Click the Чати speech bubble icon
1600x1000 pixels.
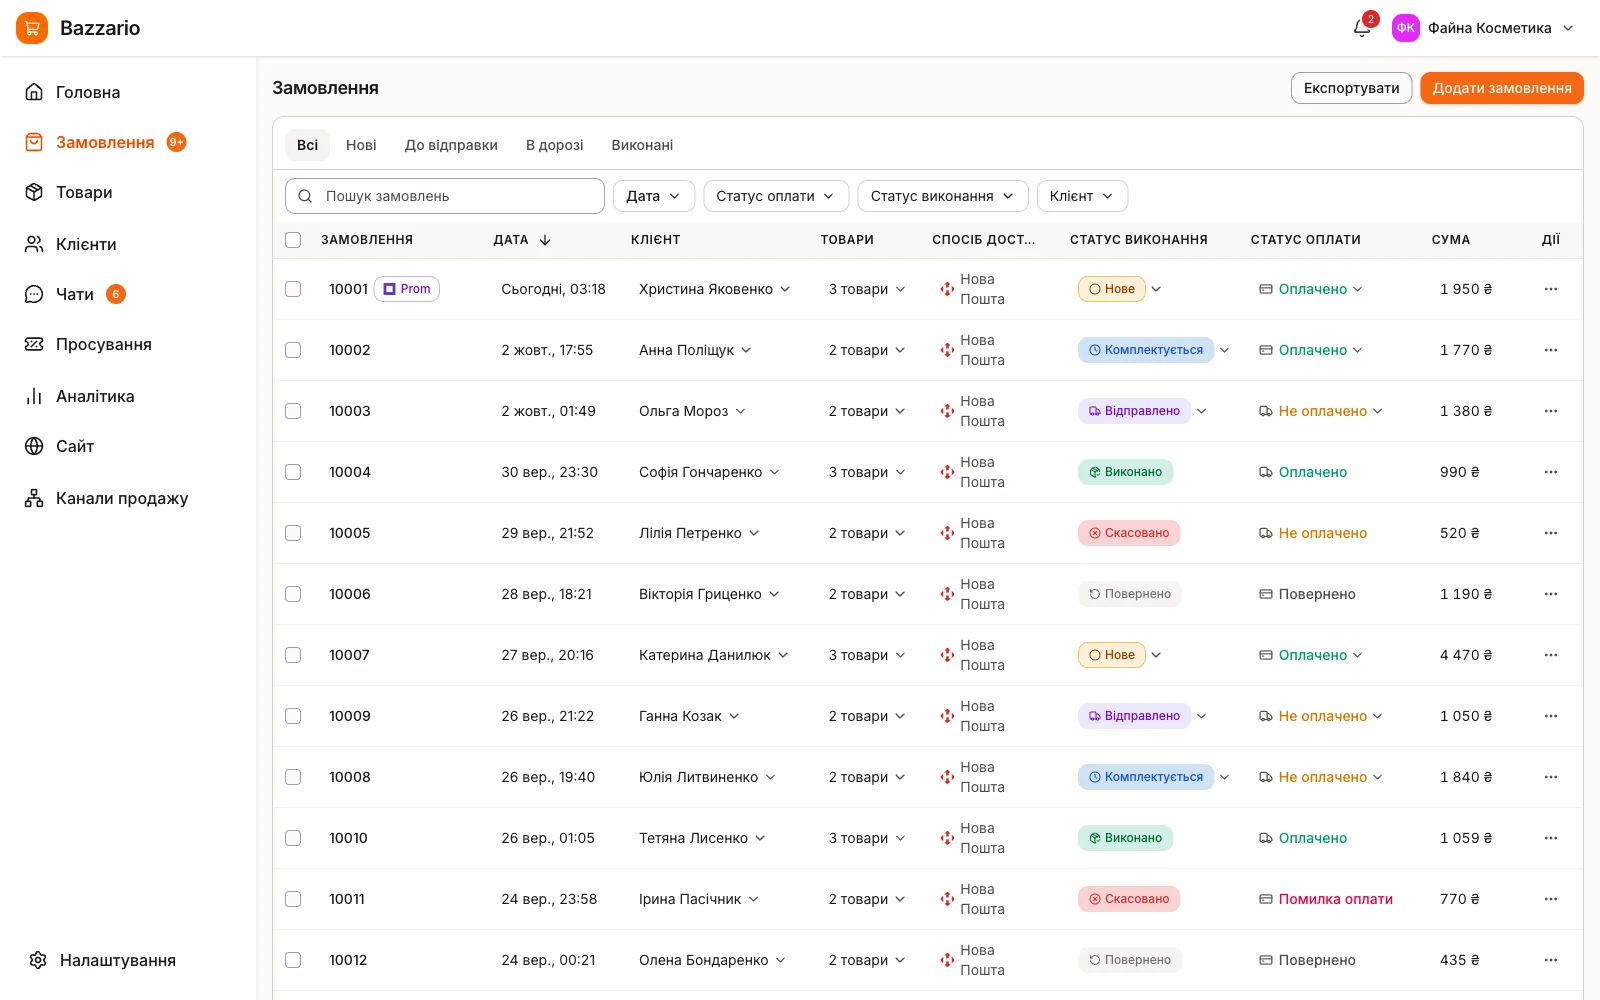click(x=34, y=294)
